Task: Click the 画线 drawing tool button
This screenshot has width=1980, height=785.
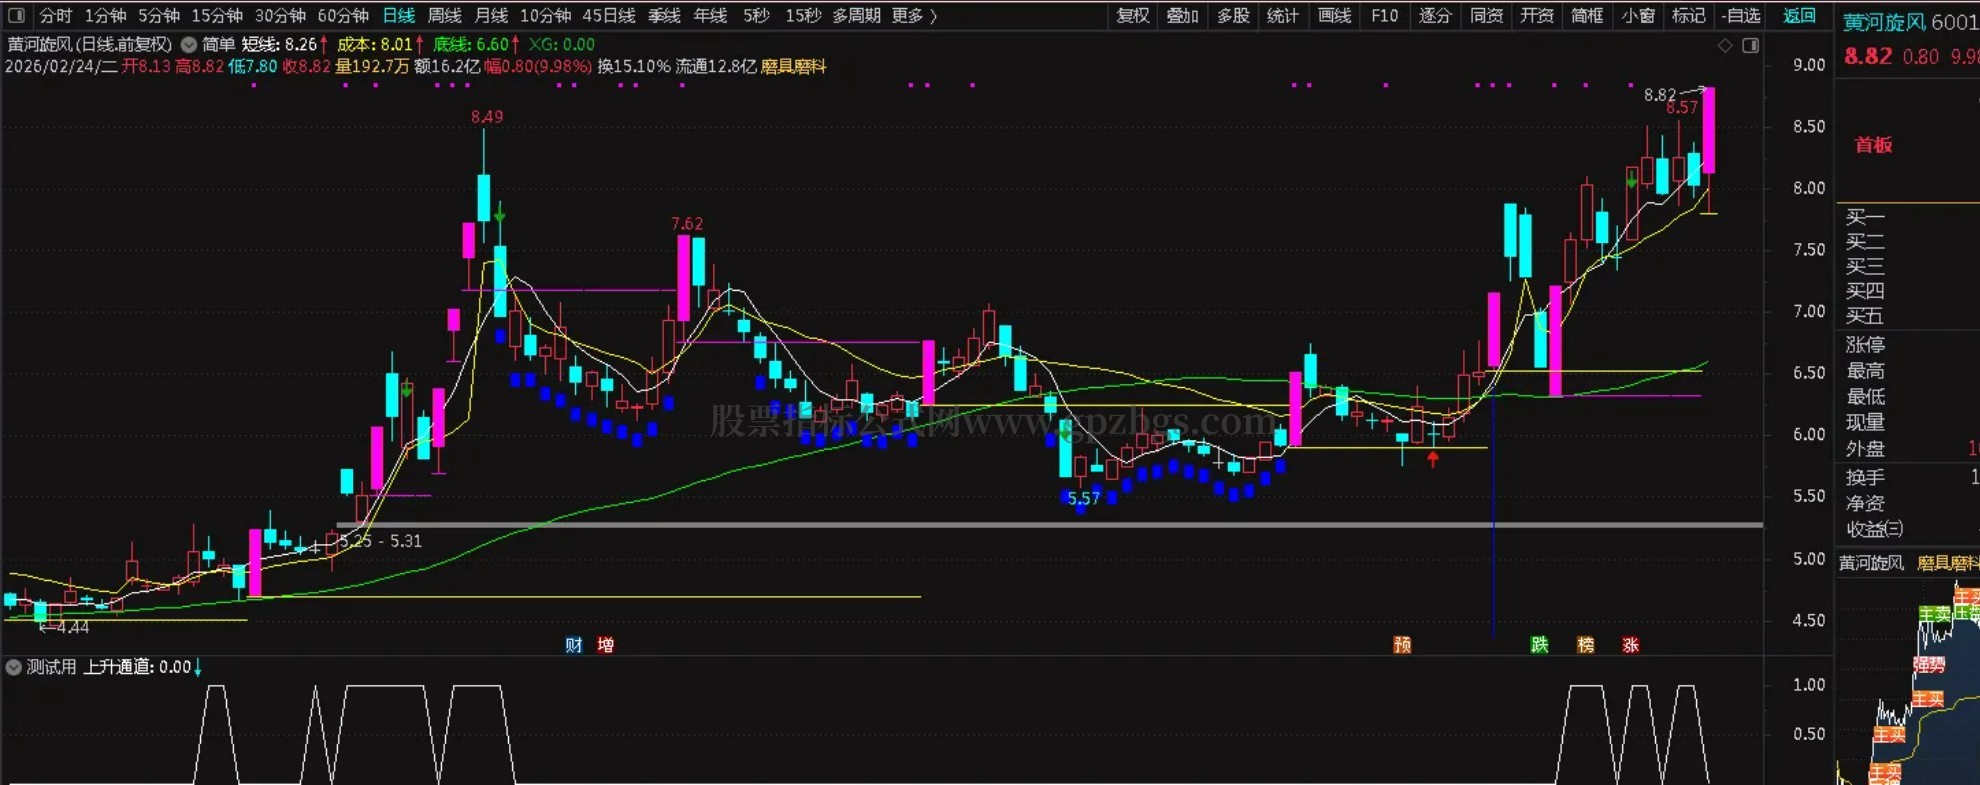Action: [1334, 16]
